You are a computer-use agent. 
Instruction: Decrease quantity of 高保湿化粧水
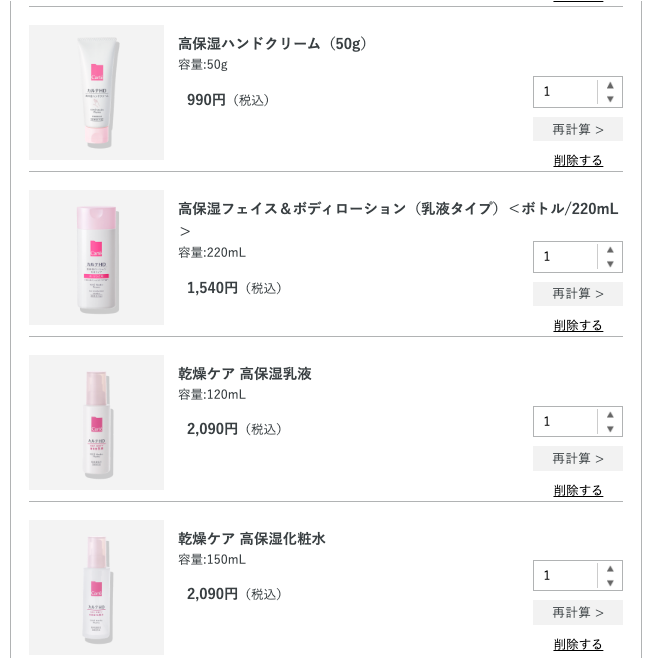click(610, 583)
